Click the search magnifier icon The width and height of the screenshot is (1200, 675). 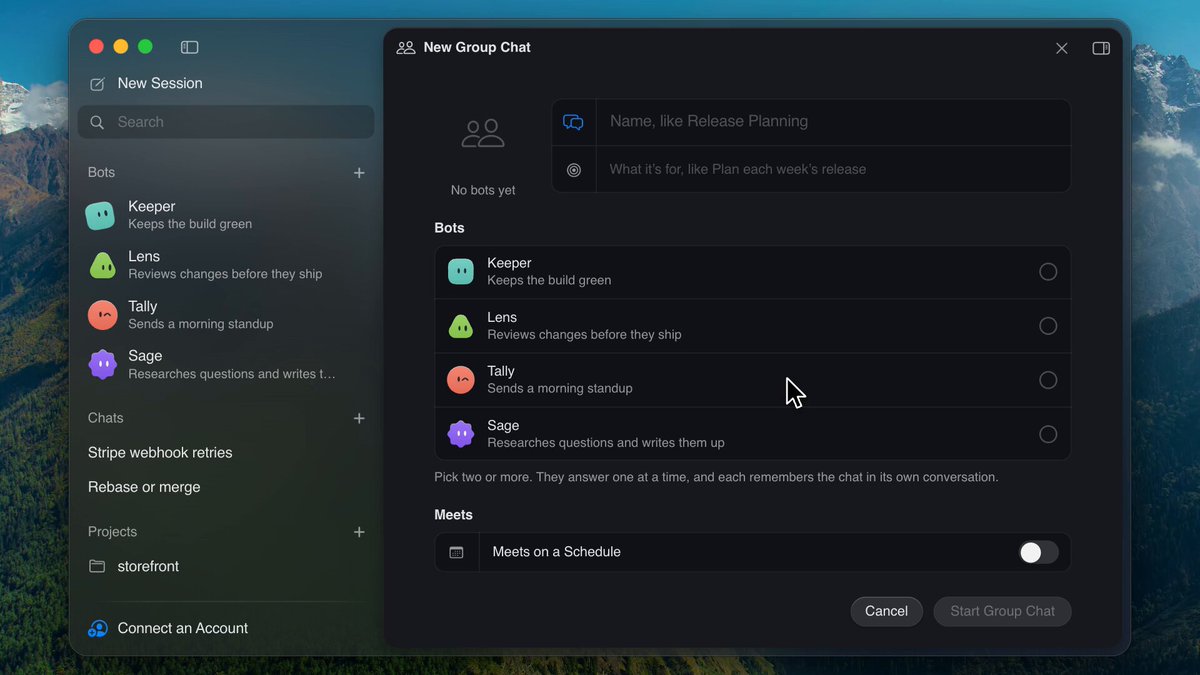[x=97, y=122]
